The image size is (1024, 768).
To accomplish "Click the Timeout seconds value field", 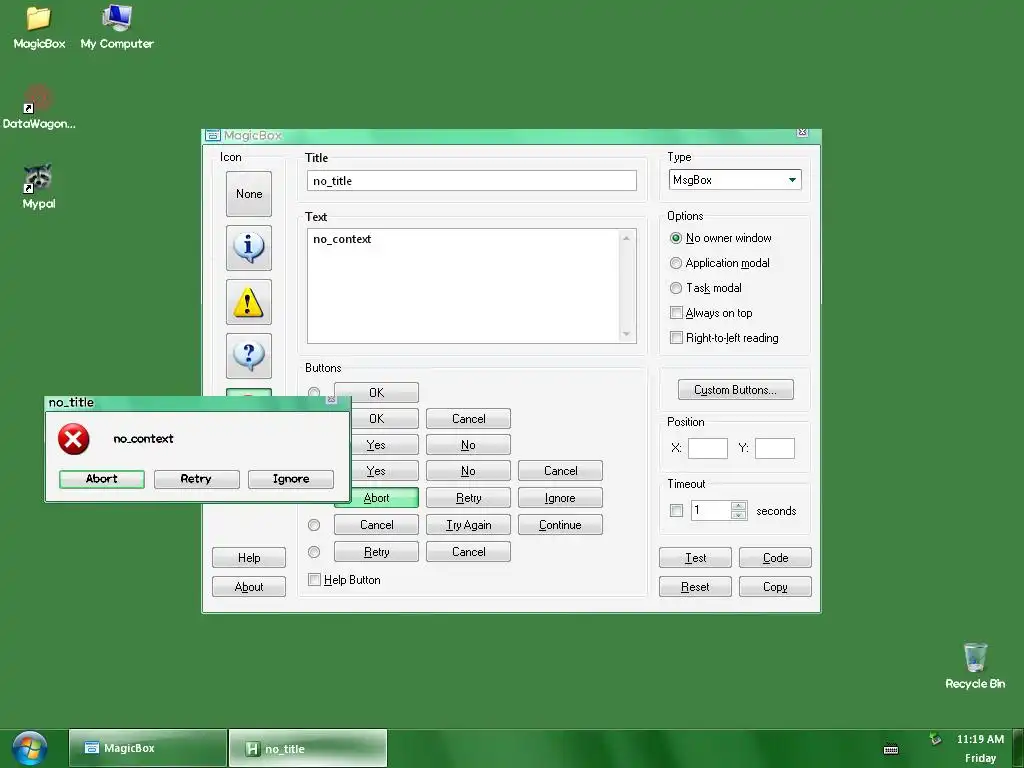I will (711, 511).
